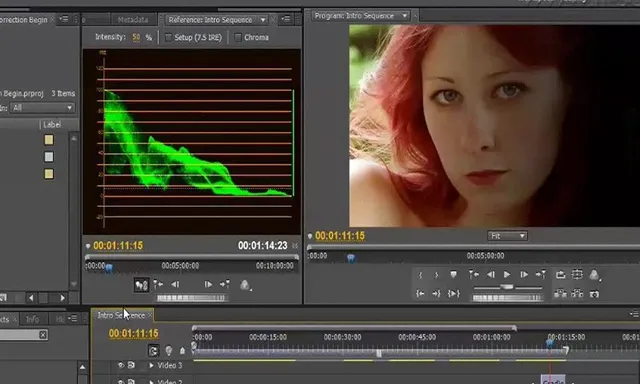The height and width of the screenshot is (384, 640).
Task: Open Reference: Intro Sequence dropdown
Action: tap(263, 20)
